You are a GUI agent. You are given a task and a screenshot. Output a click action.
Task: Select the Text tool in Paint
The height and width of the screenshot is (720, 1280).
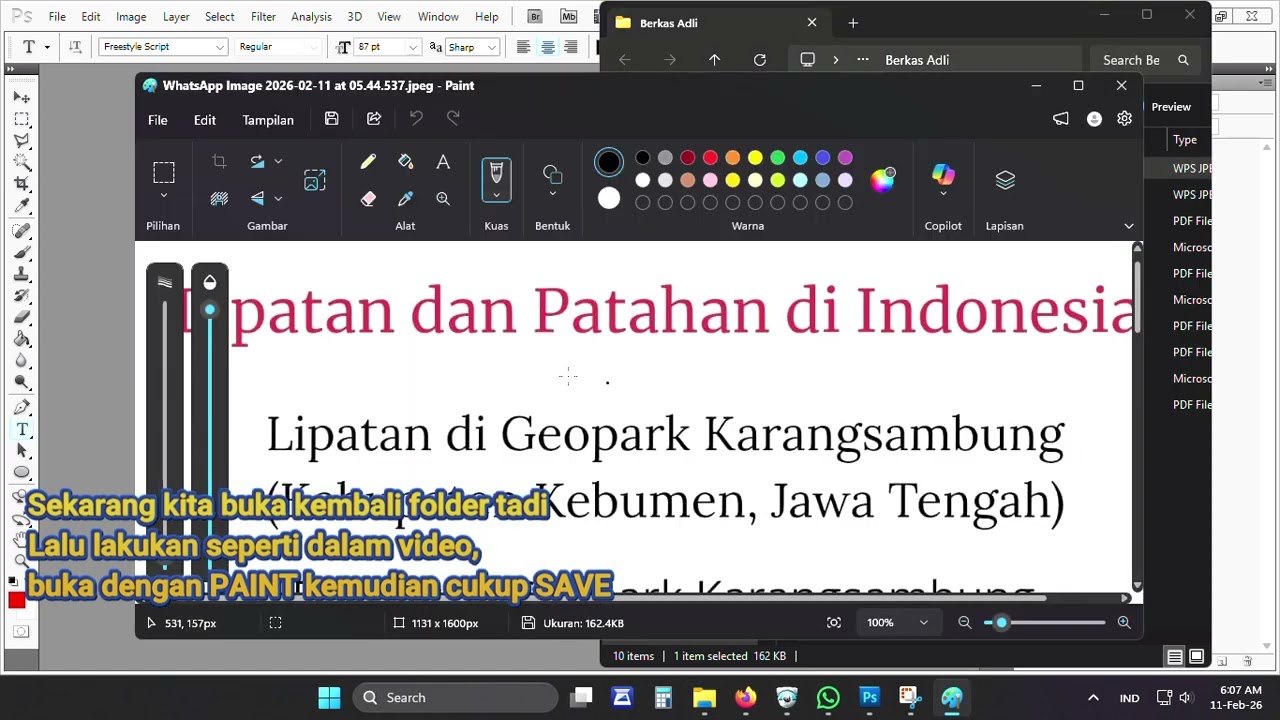pyautogui.click(x=443, y=162)
